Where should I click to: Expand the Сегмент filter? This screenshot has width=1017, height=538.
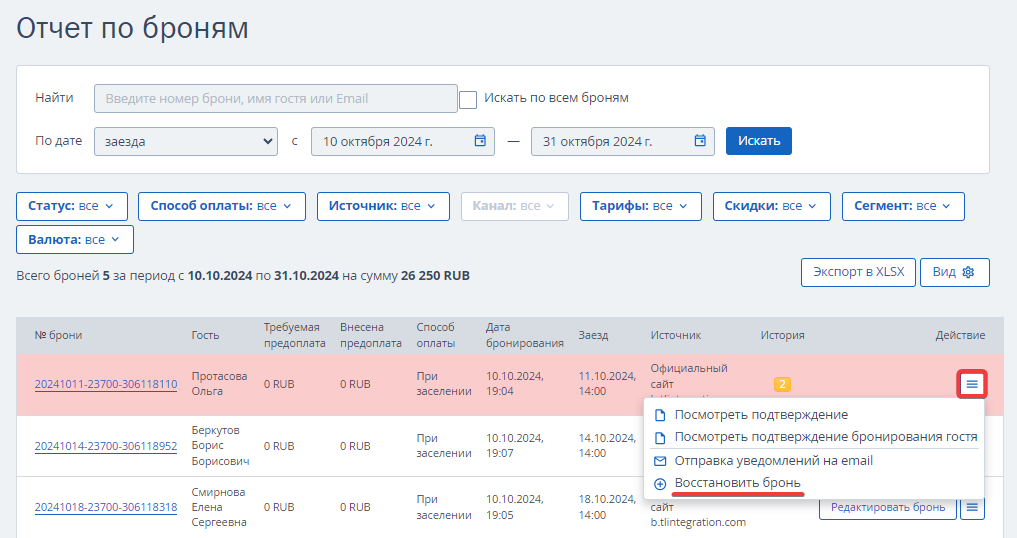coord(903,206)
